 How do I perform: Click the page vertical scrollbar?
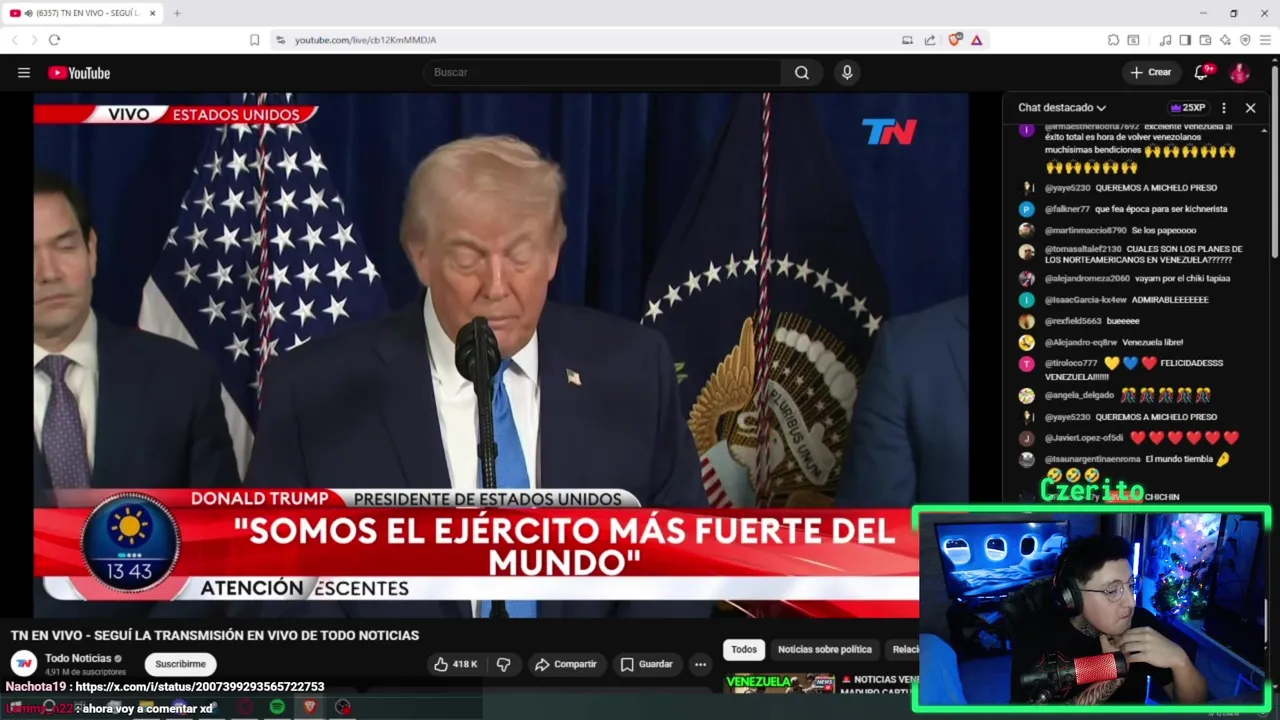coord(1274,160)
